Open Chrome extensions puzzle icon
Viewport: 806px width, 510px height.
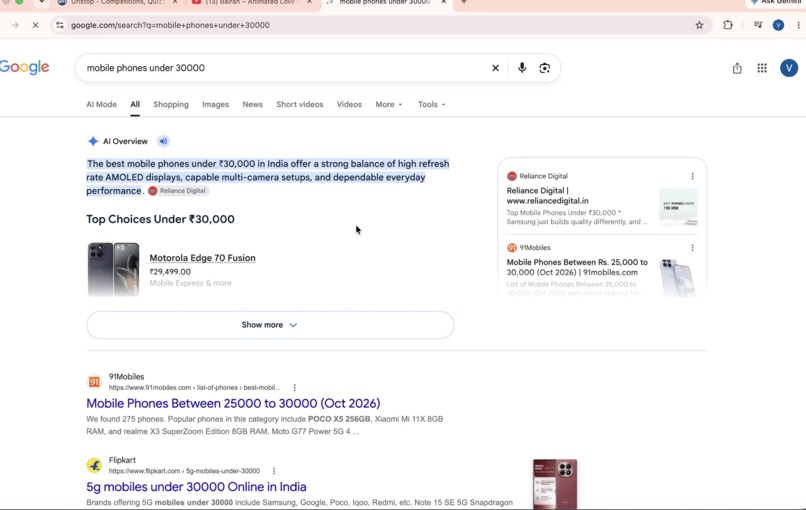click(727, 25)
